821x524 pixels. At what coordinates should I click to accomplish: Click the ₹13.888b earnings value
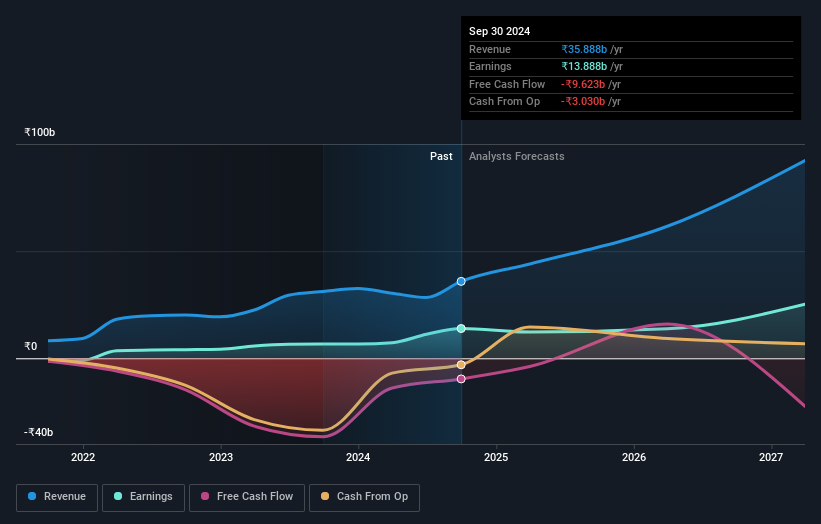pyautogui.click(x=584, y=66)
